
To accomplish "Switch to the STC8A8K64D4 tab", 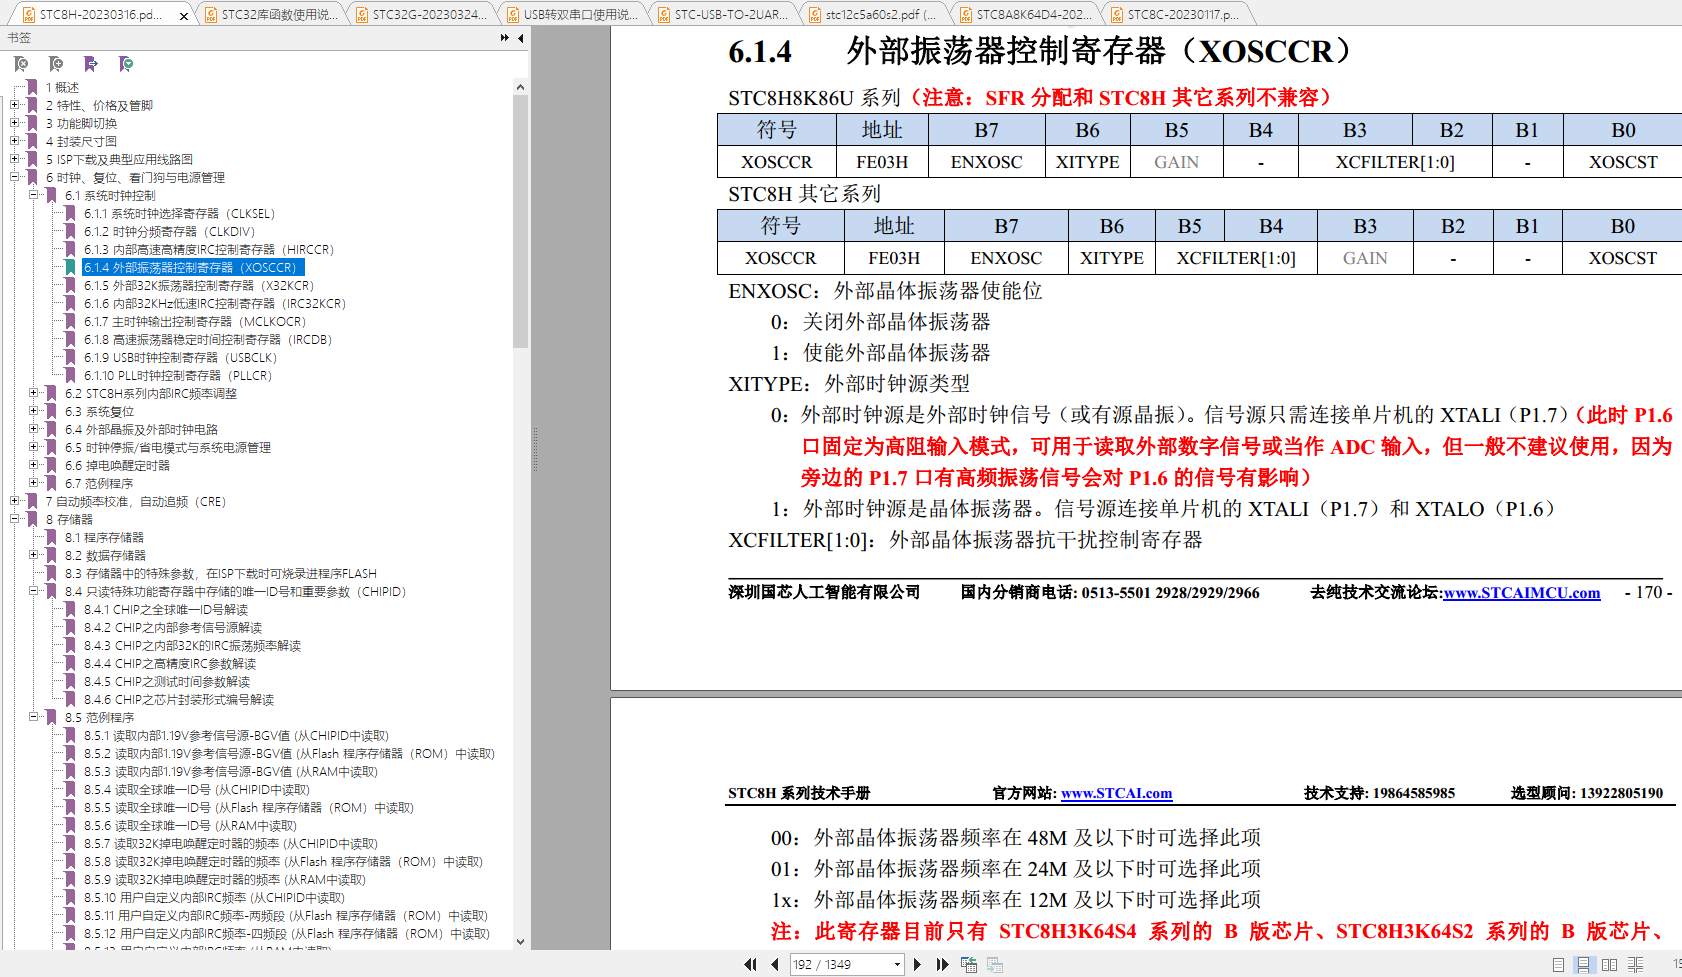I will pyautogui.click(x=1026, y=14).
